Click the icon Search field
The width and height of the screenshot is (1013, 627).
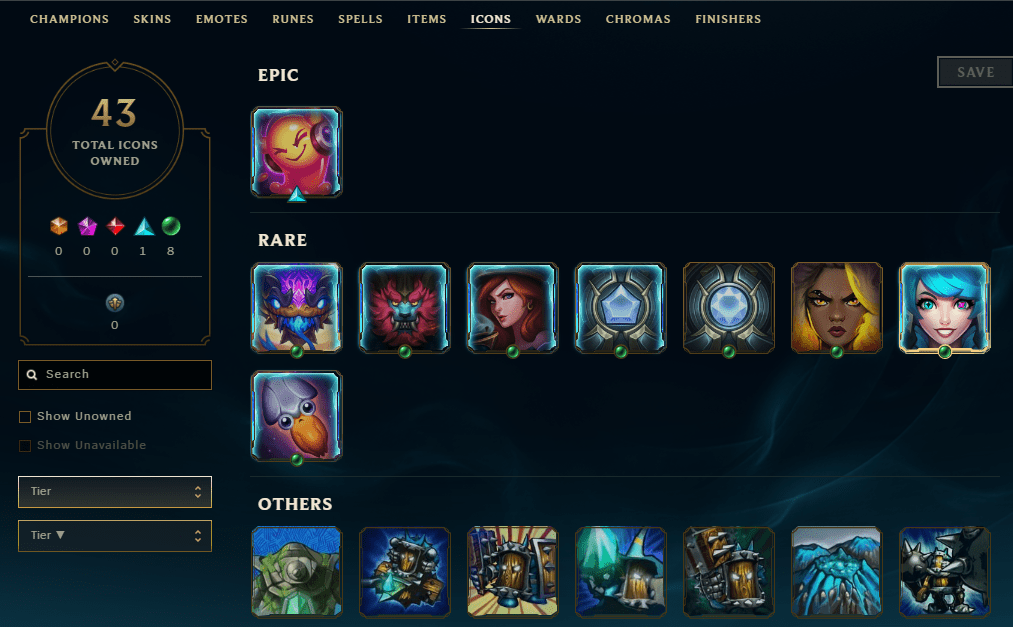115,375
